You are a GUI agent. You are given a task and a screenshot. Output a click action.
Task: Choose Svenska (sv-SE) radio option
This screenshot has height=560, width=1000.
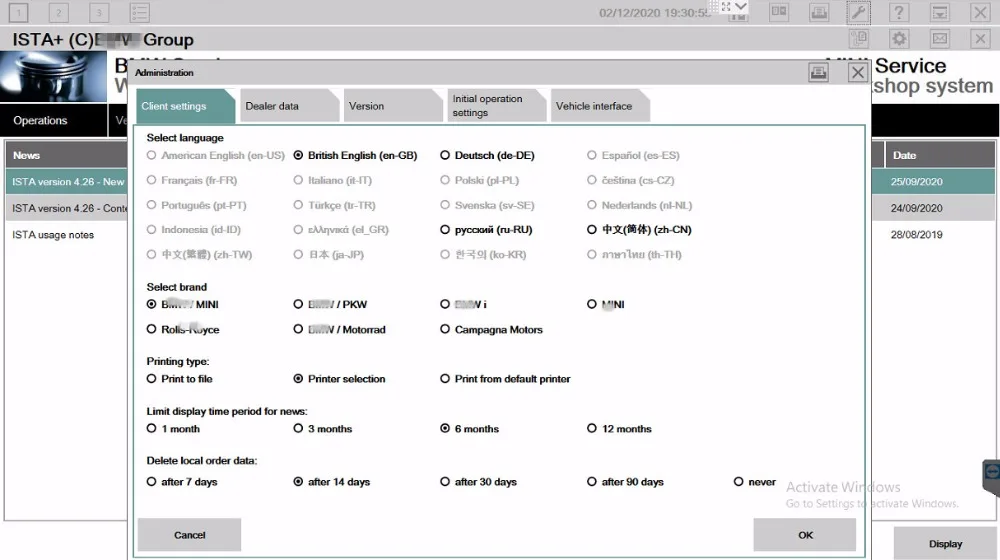click(x=487, y=205)
